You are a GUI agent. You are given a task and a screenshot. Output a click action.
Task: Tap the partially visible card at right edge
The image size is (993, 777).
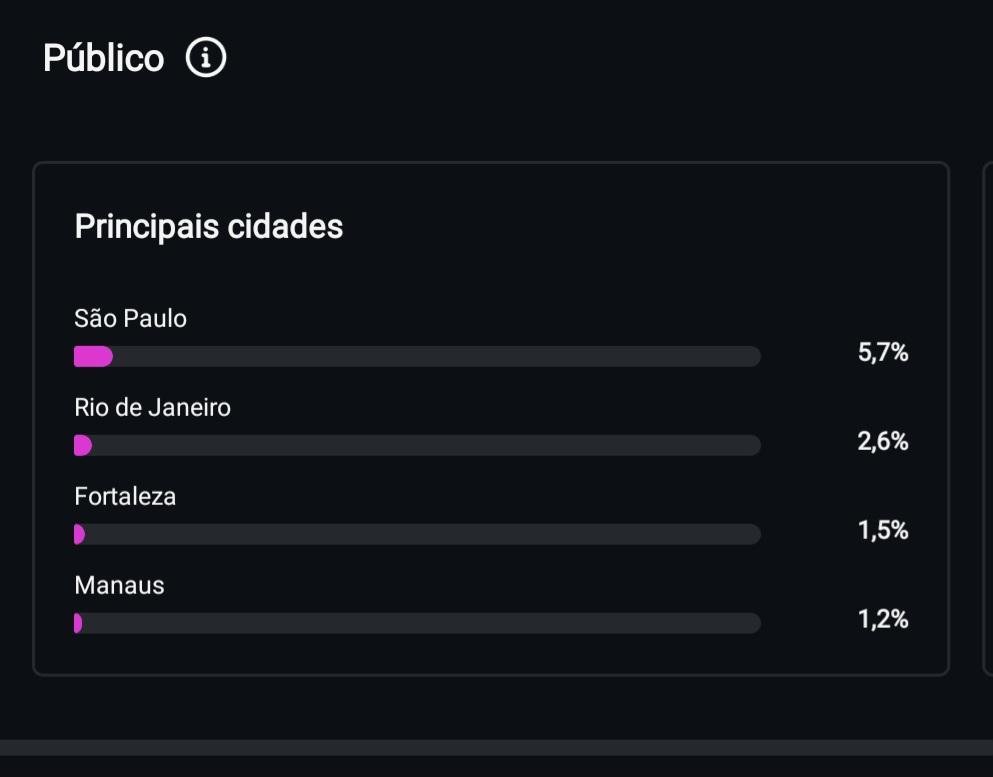pyautogui.click(x=987, y=418)
